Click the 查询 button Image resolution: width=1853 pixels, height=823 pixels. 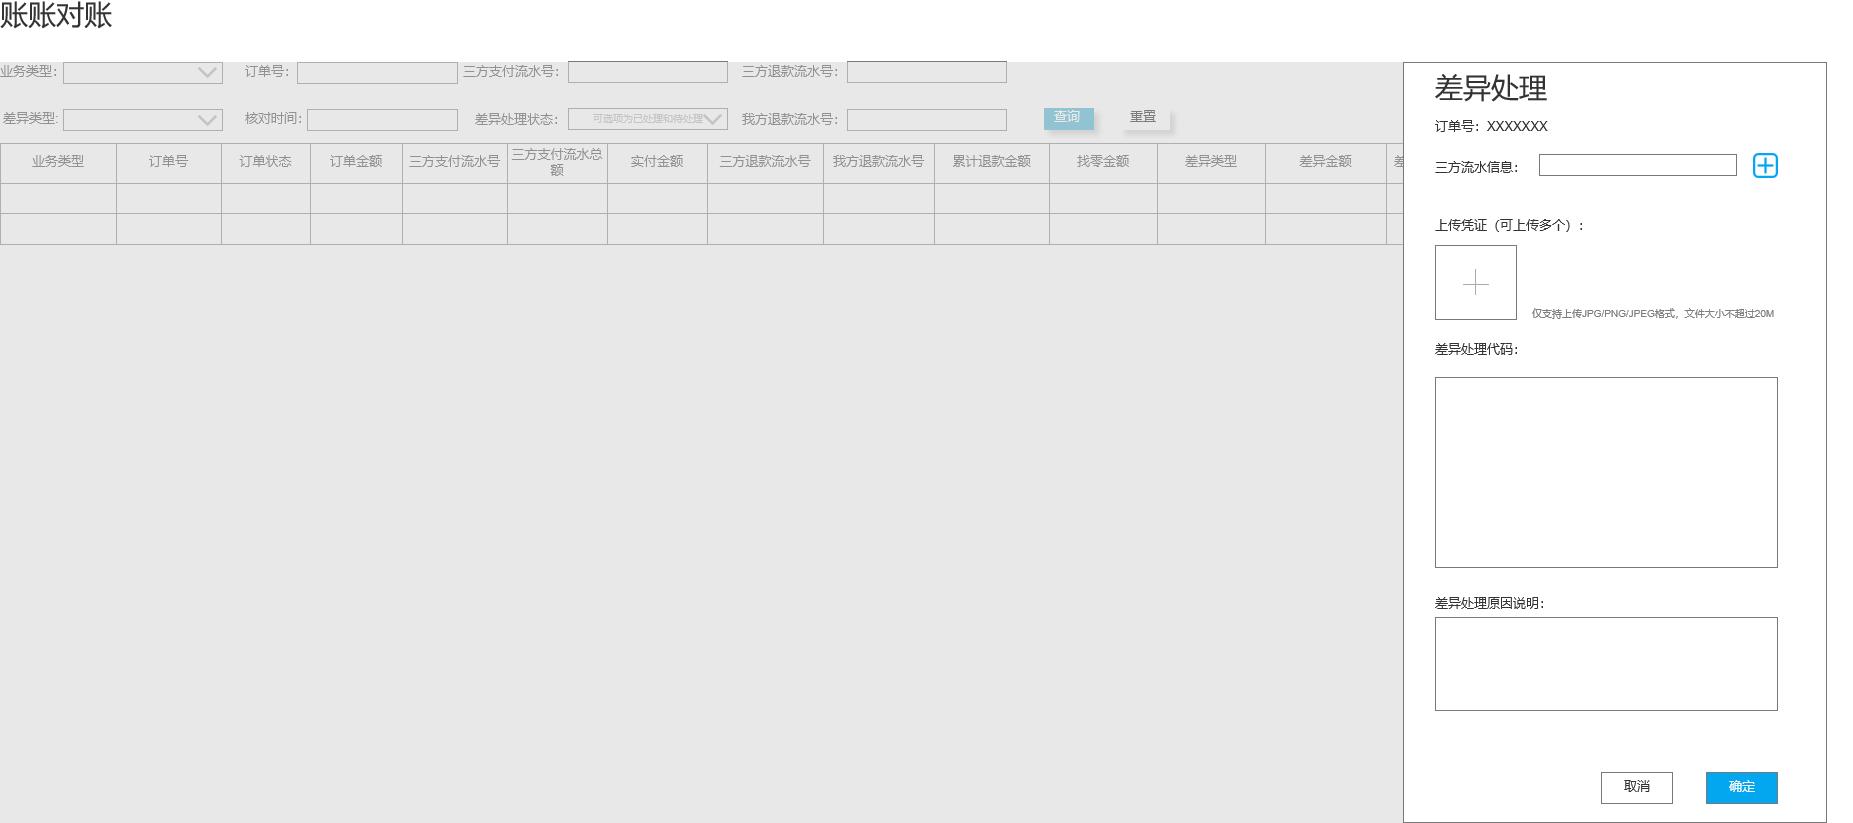tap(1068, 117)
